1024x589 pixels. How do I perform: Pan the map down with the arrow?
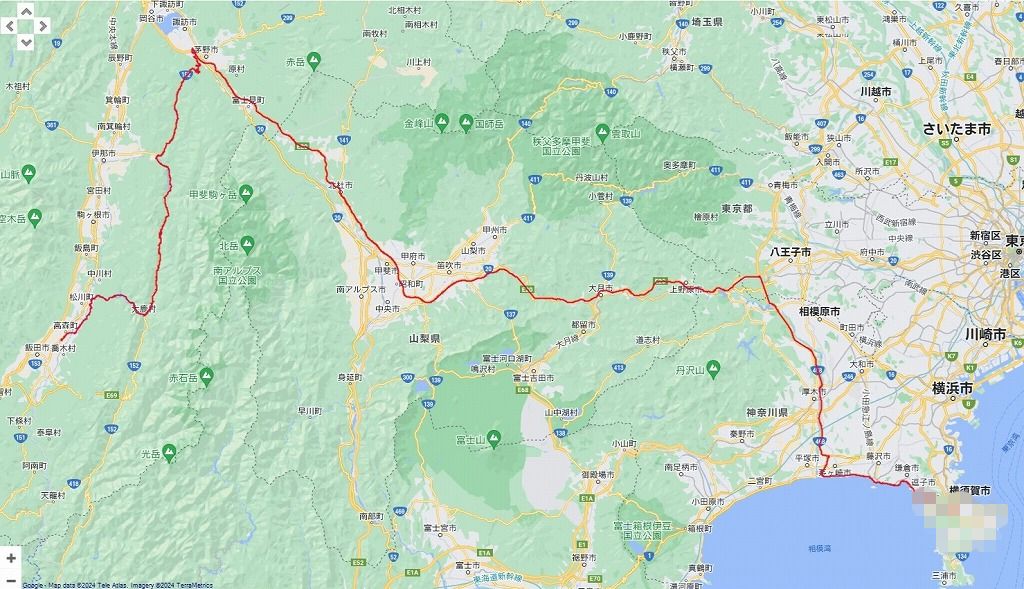26,43
